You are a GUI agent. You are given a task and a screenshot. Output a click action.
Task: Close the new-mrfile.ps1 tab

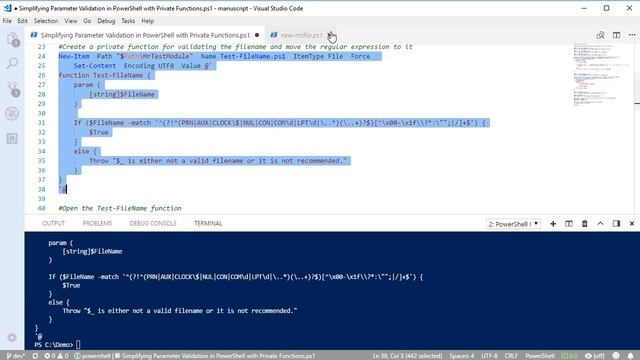coord(331,35)
